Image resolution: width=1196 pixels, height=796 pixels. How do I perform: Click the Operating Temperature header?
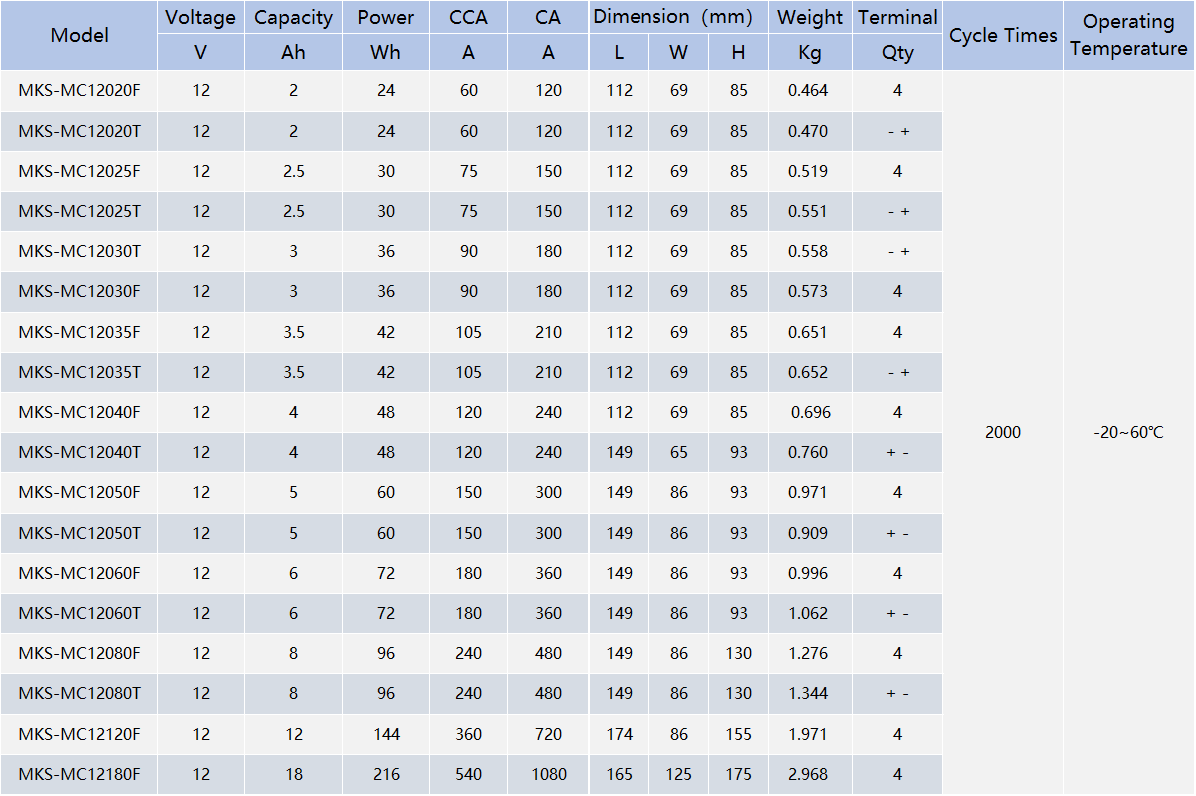pyautogui.click(x=1129, y=35)
